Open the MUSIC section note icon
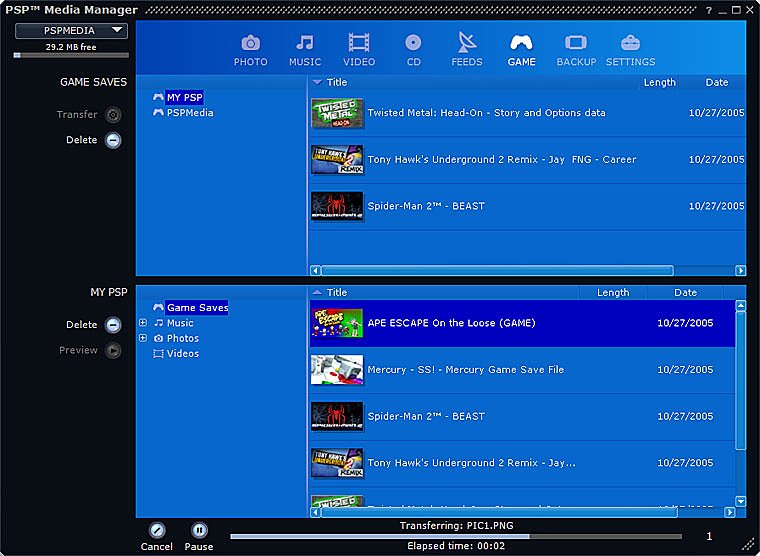Screen dimensions: 760x556 305,43
